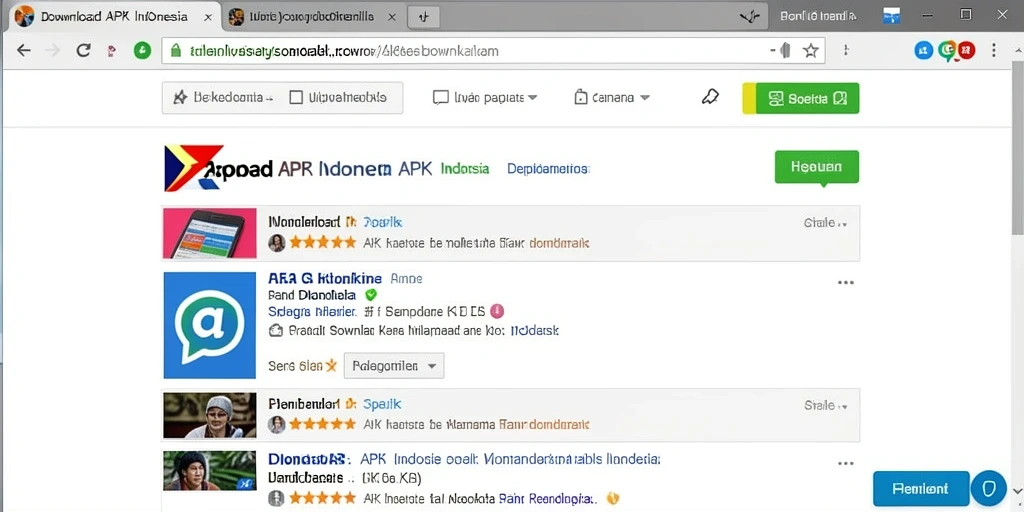The width and height of the screenshot is (1024, 512).
Task: Switch to the second browser tab
Action: click(312, 18)
